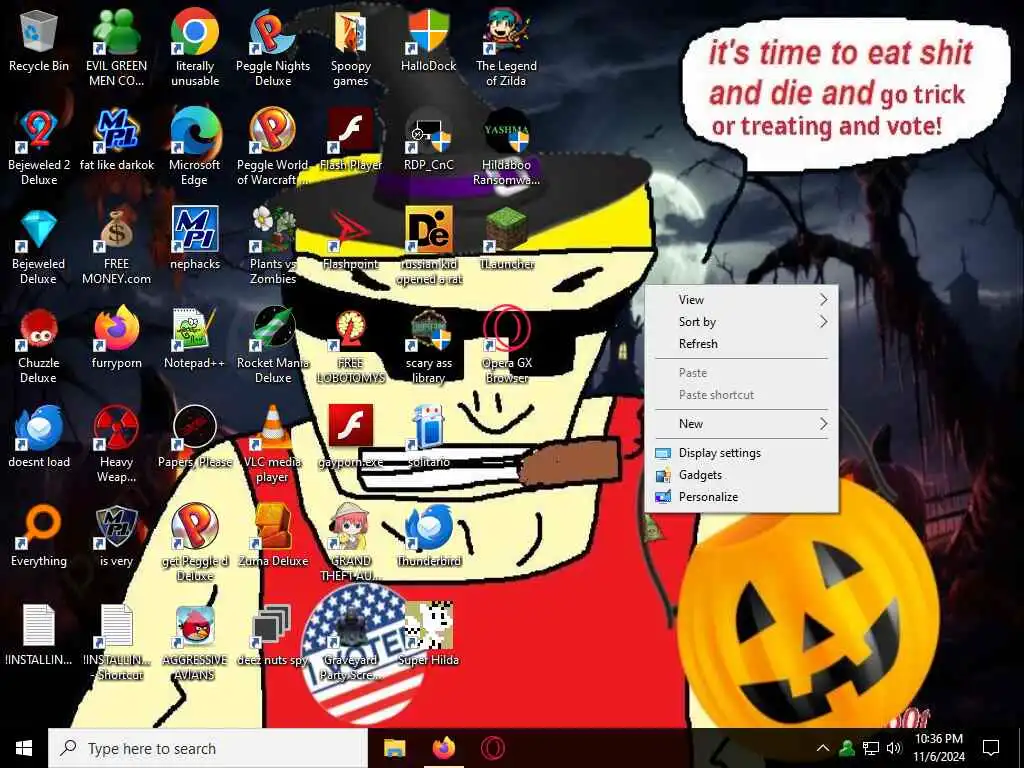Image resolution: width=1024 pixels, height=768 pixels.
Task: Open The Legend of Zilda shortcut
Action: [x=506, y=46]
